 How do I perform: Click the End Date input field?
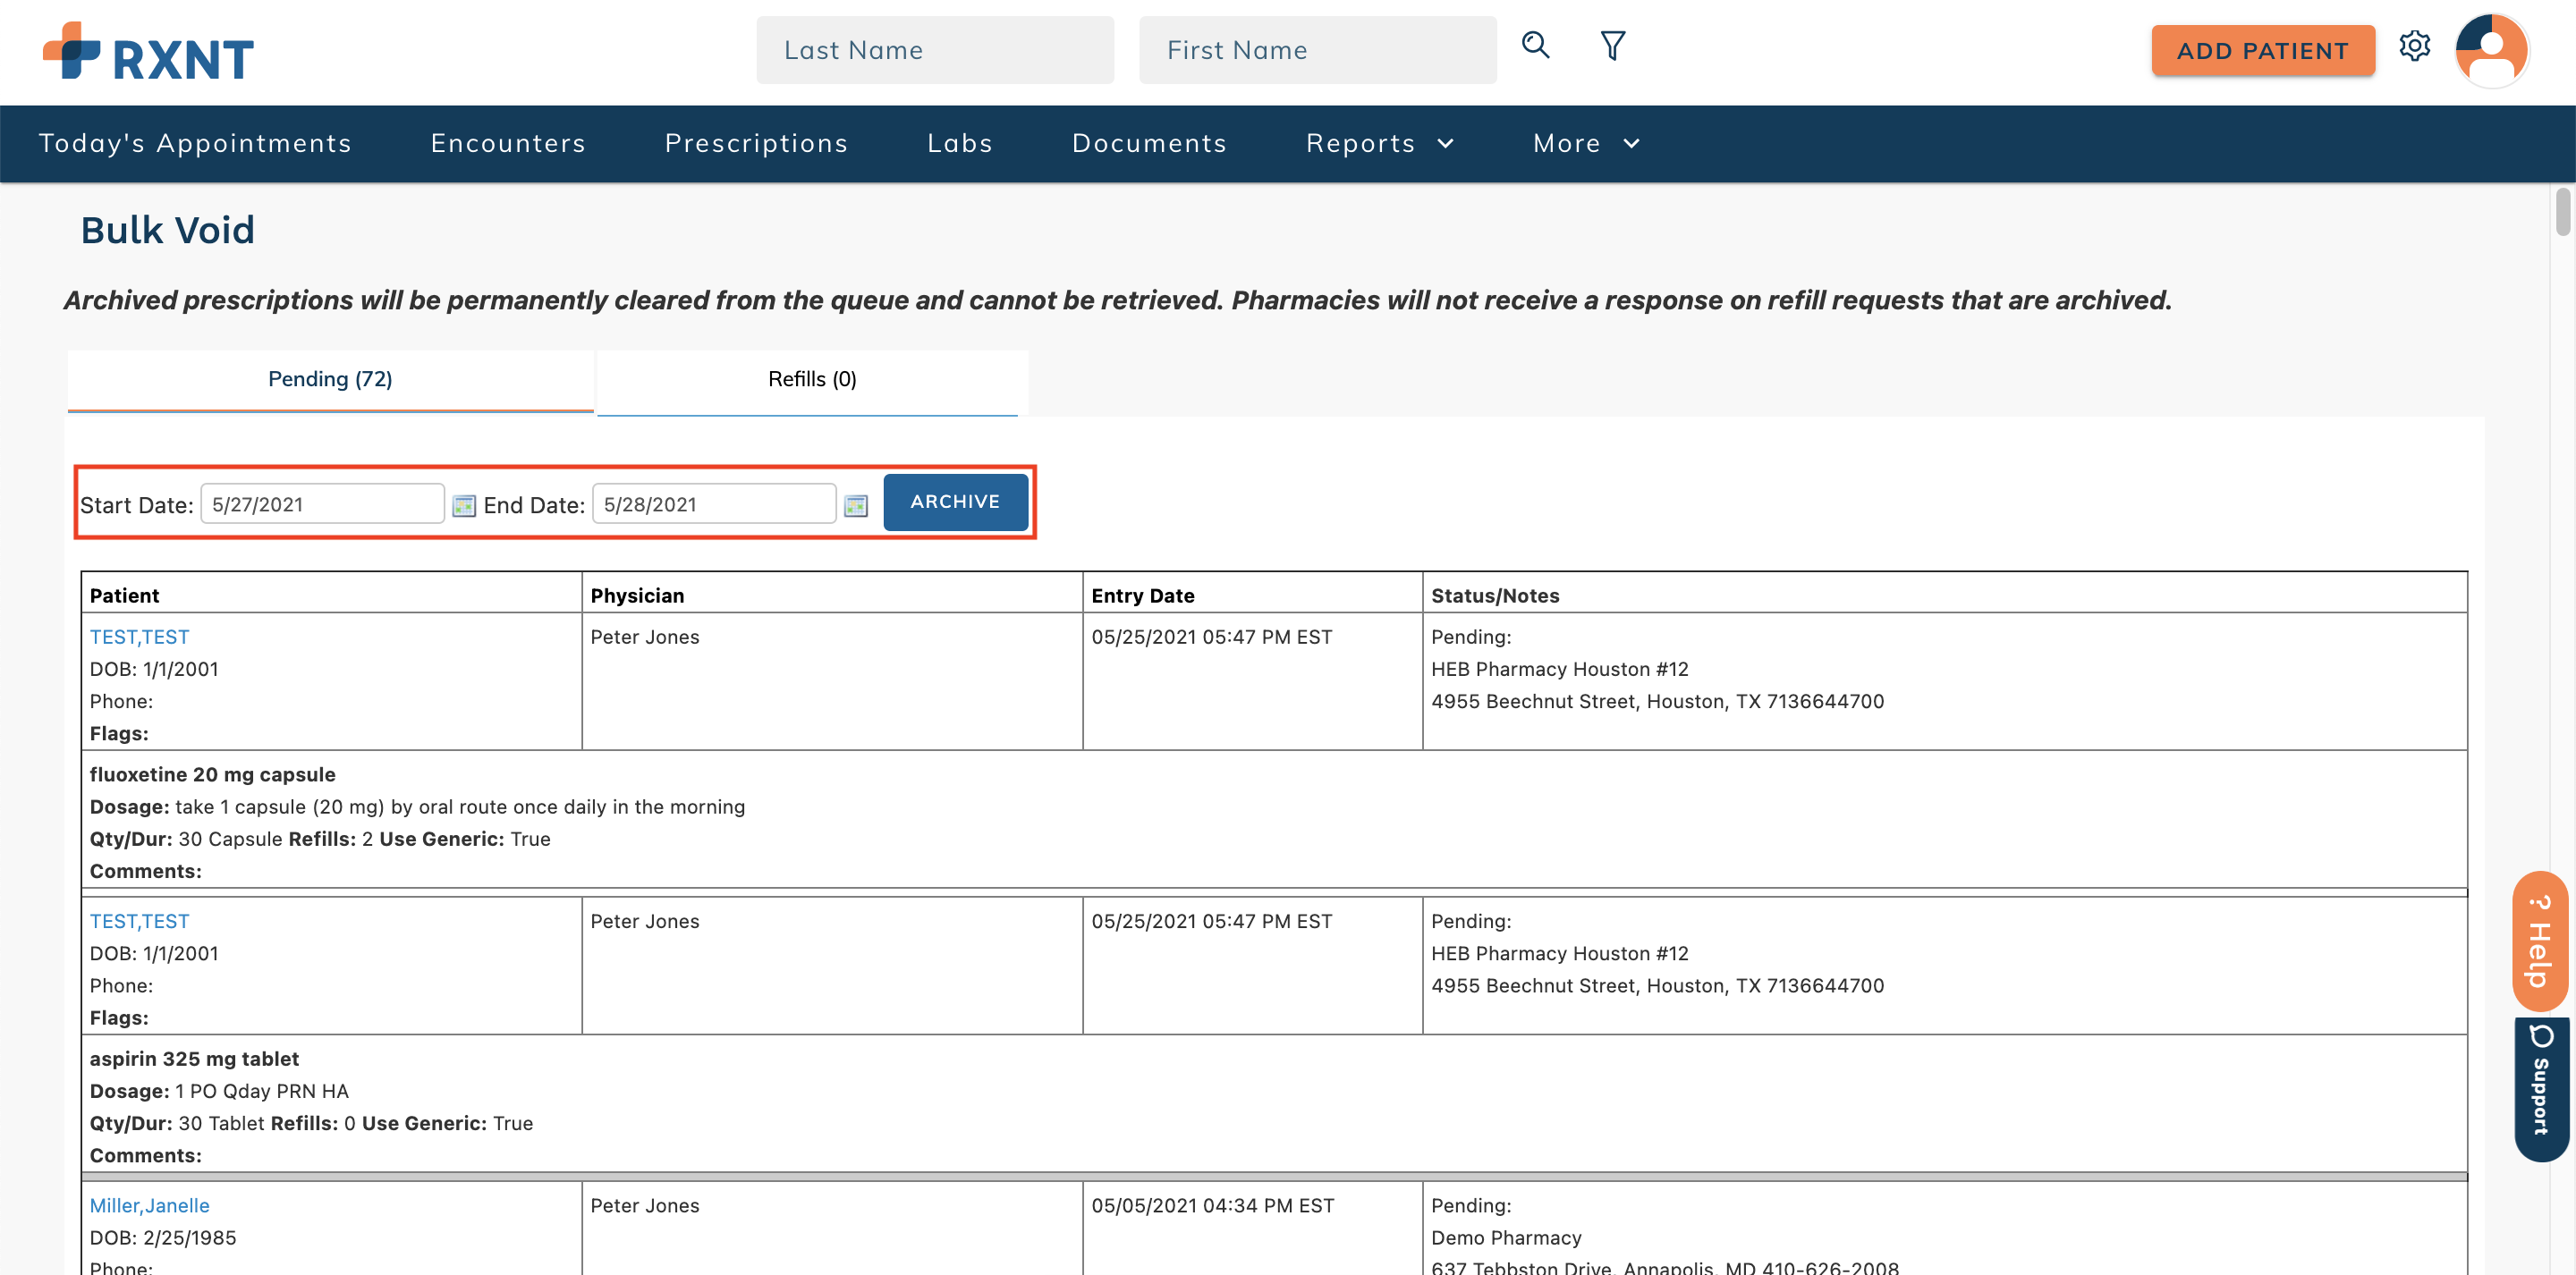714,504
